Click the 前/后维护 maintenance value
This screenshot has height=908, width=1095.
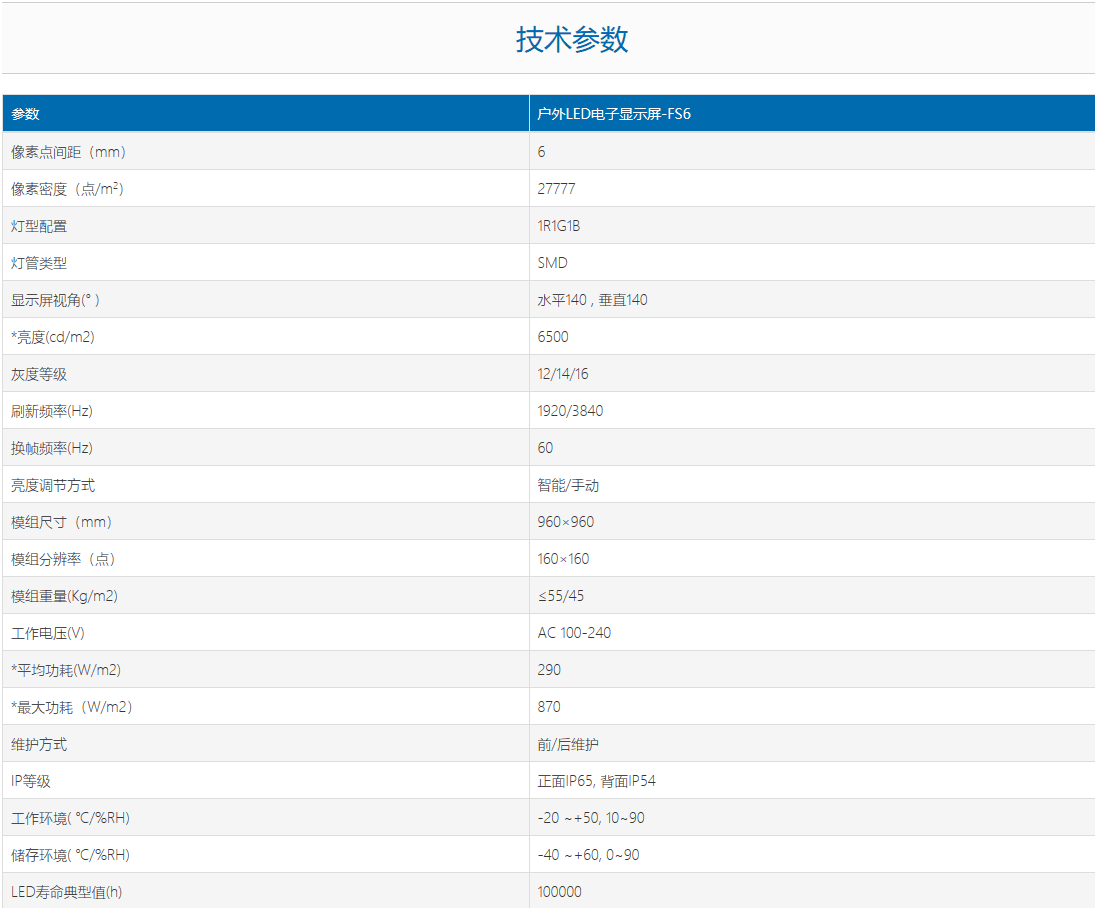pyautogui.click(x=568, y=744)
